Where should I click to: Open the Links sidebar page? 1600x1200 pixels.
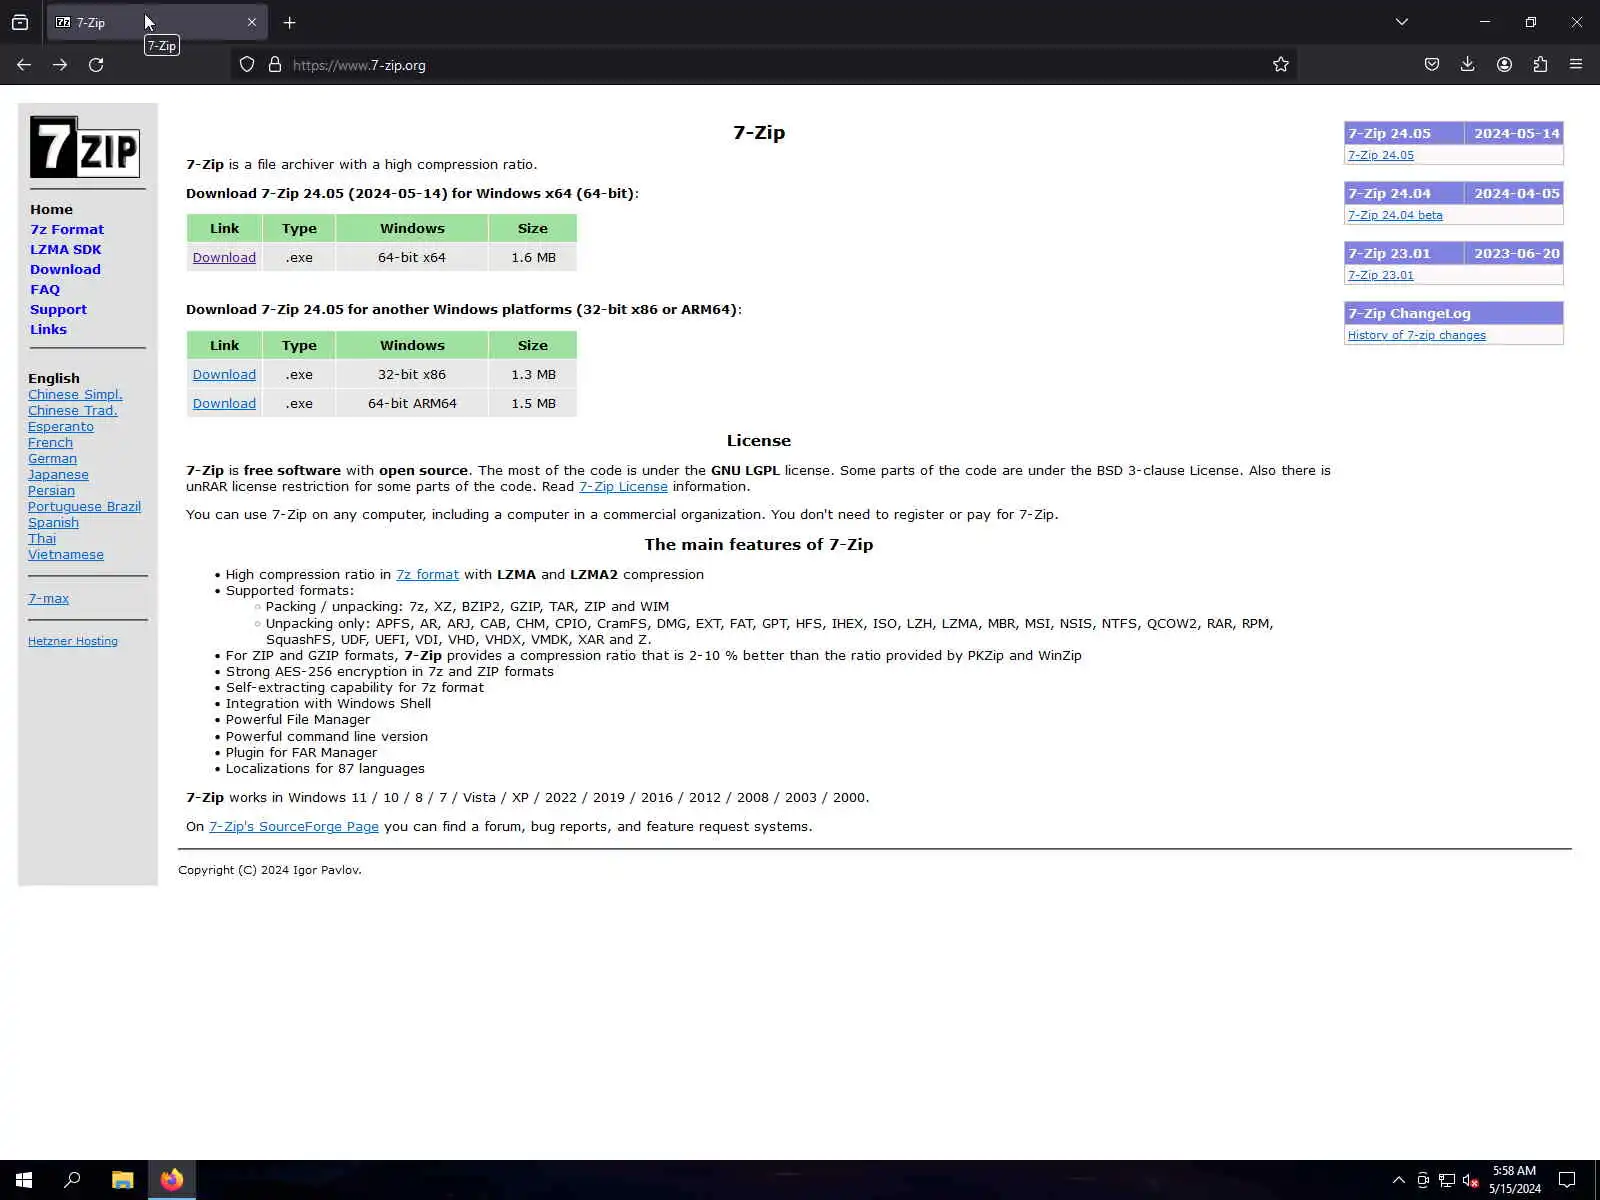coord(48,329)
